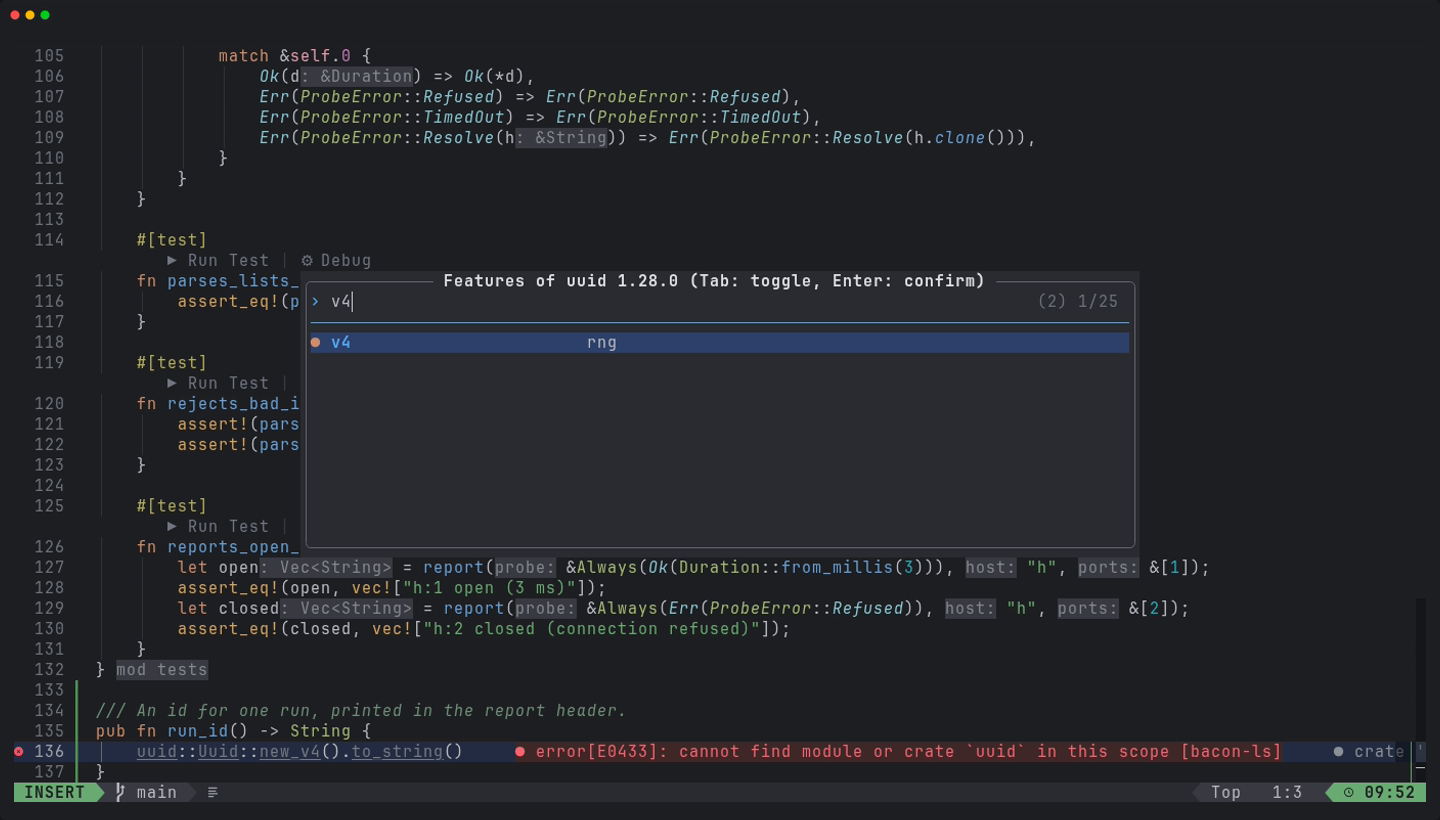Click the 09:52 time in the statusline

[1390, 792]
